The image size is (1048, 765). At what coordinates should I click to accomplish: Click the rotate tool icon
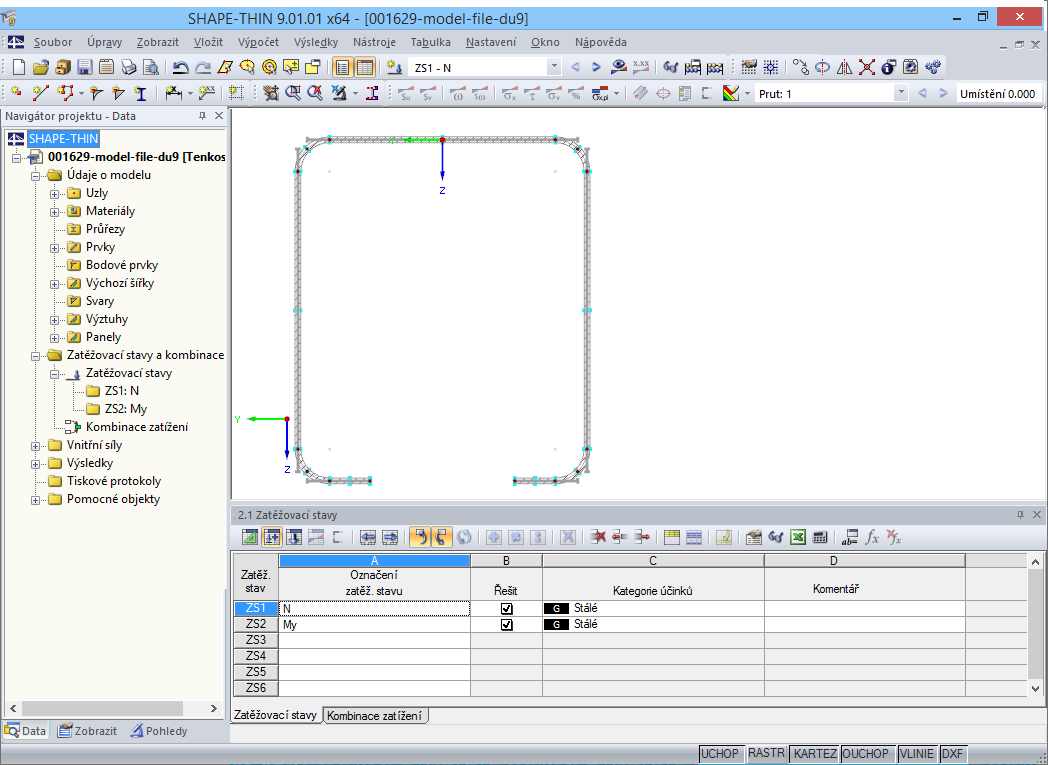(823, 67)
